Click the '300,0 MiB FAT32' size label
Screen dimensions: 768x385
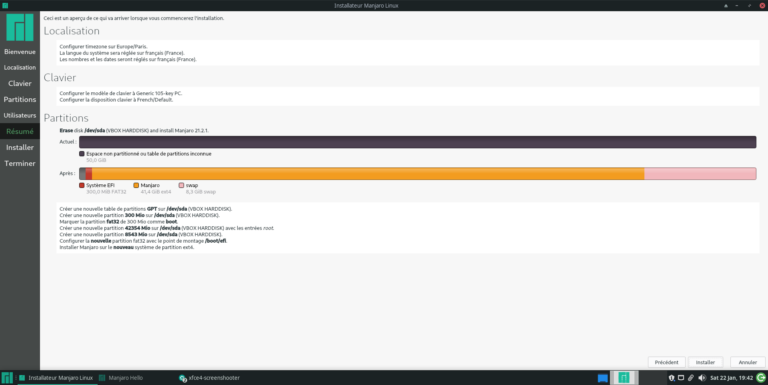pyautogui.click(x=106, y=192)
